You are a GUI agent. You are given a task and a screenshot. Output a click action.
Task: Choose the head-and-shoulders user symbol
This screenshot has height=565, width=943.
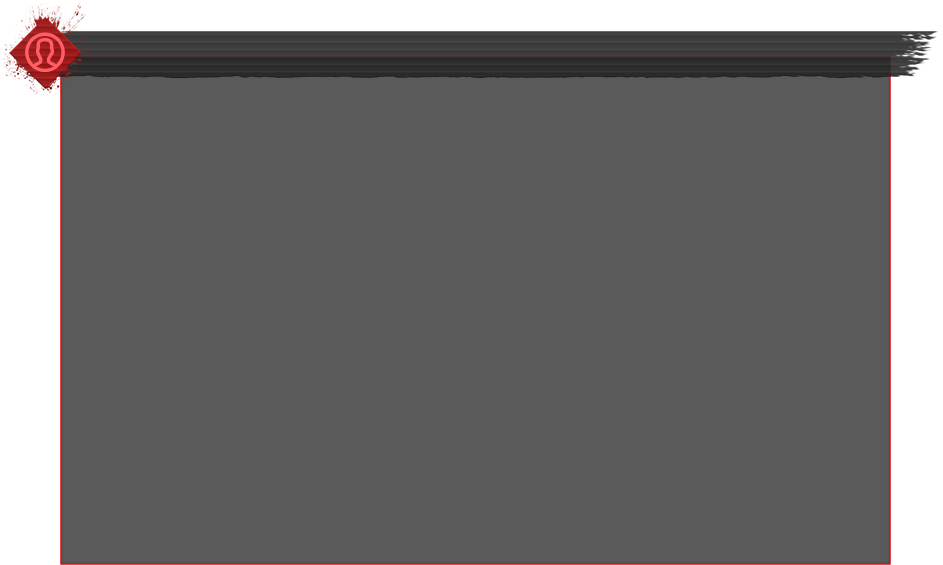(x=45, y=52)
